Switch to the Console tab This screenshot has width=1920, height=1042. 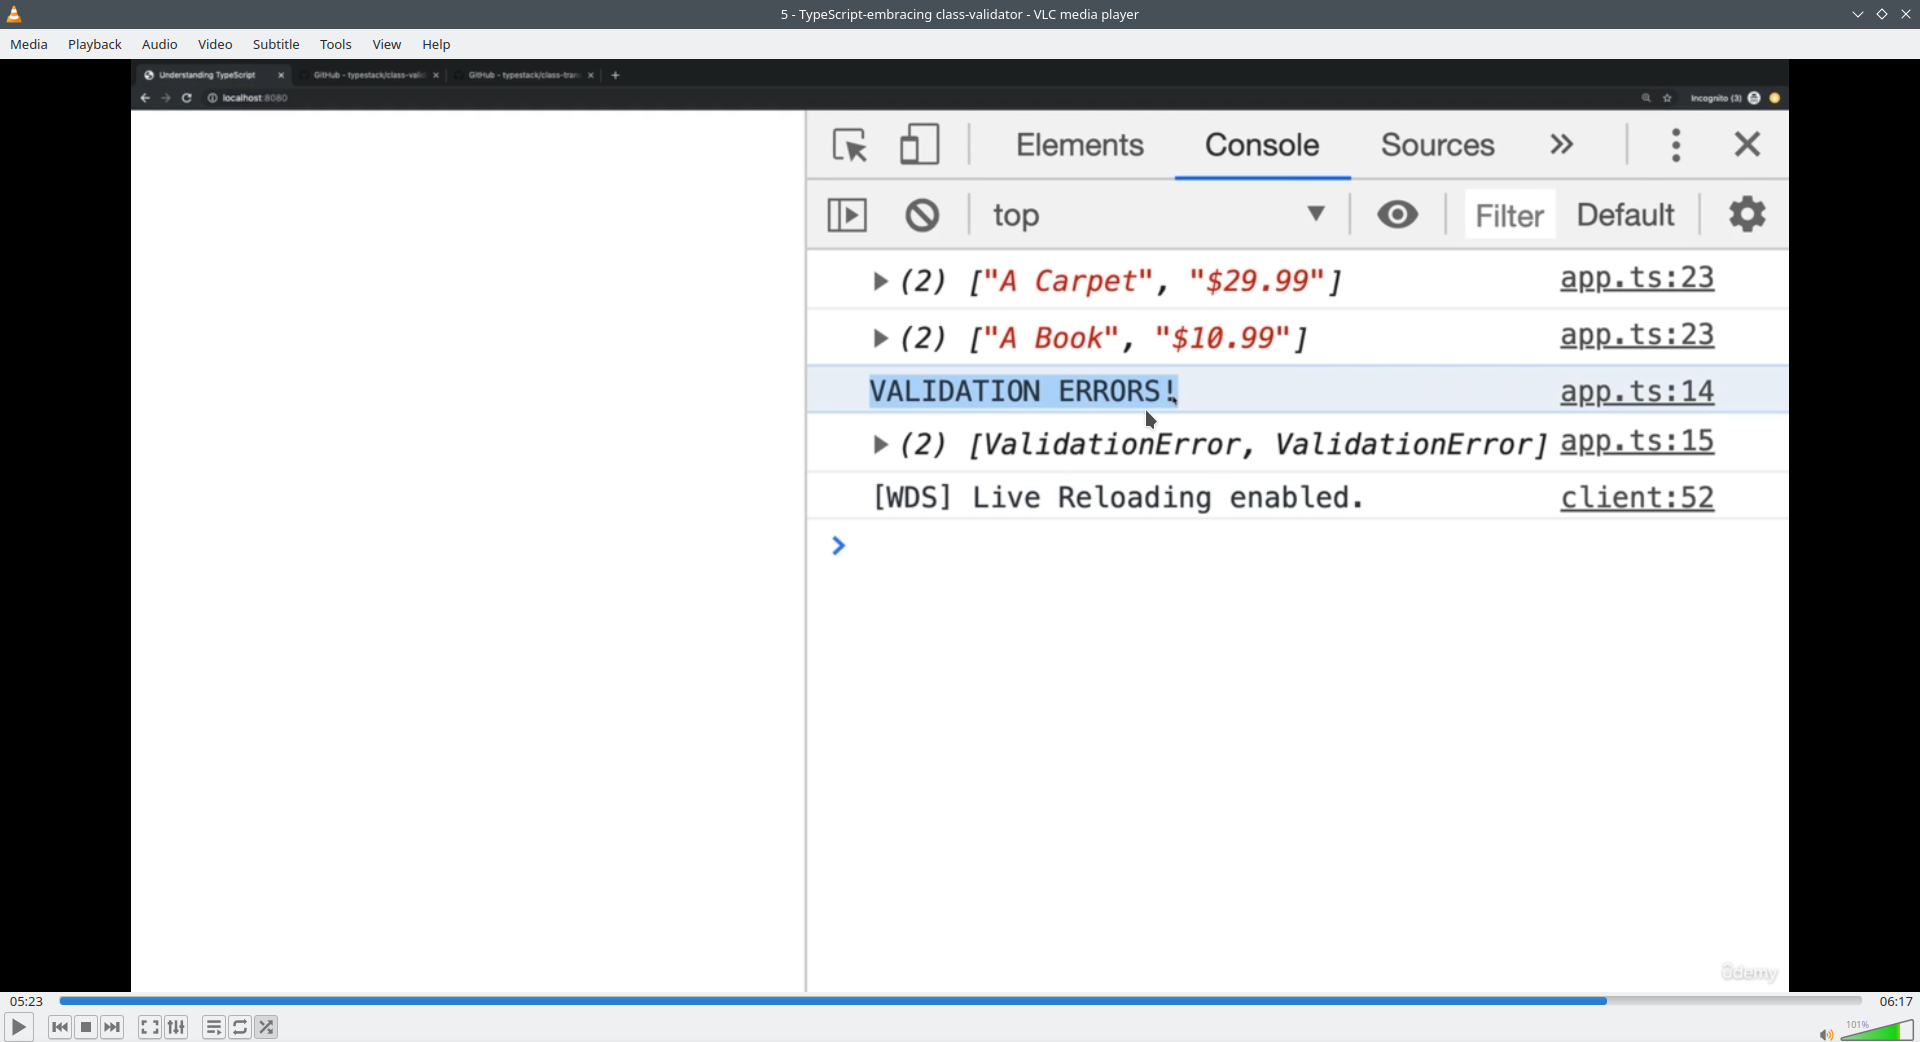(1262, 146)
